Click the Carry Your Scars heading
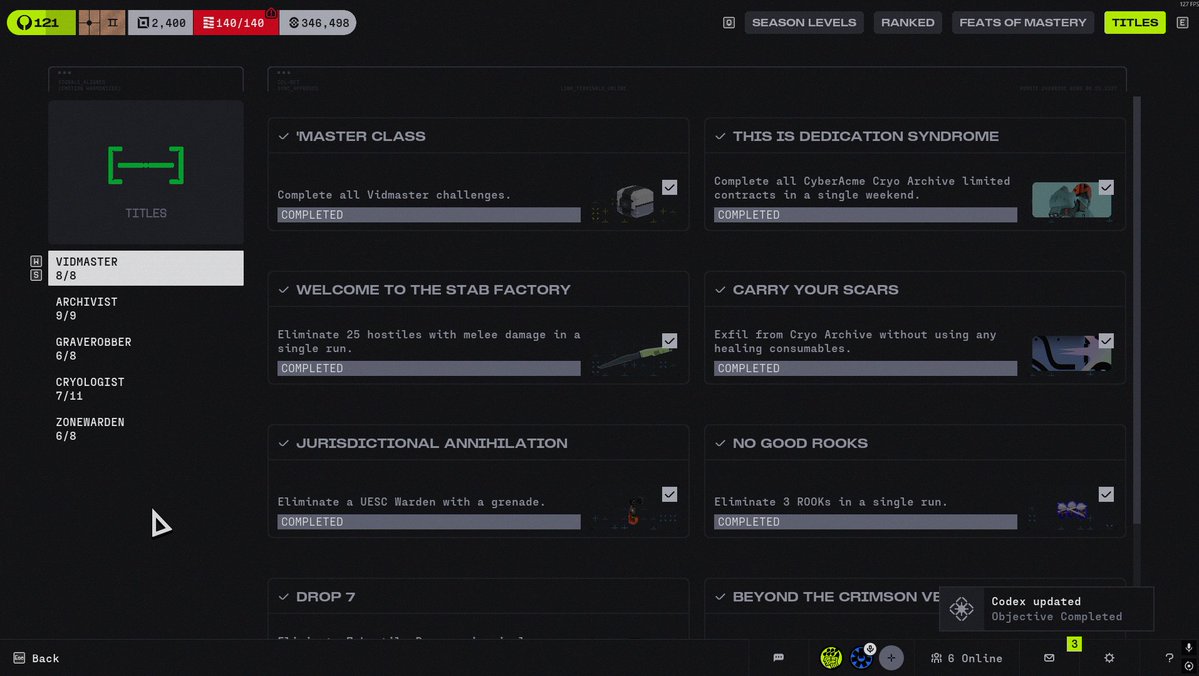Image resolution: width=1199 pixels, height=676 pixels. pos(815,290)
